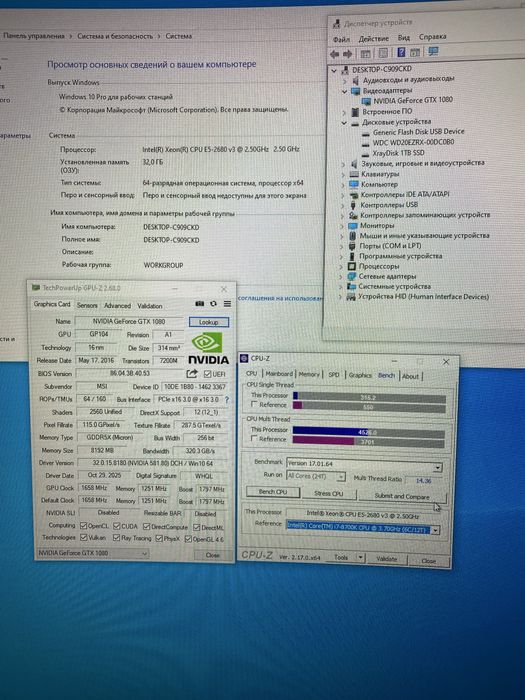Image resolution: width=525 pixels, height=700 pixels.
Task: Open the Benchmark version dropdown in CPU-Z
Action: click(438, 467)
